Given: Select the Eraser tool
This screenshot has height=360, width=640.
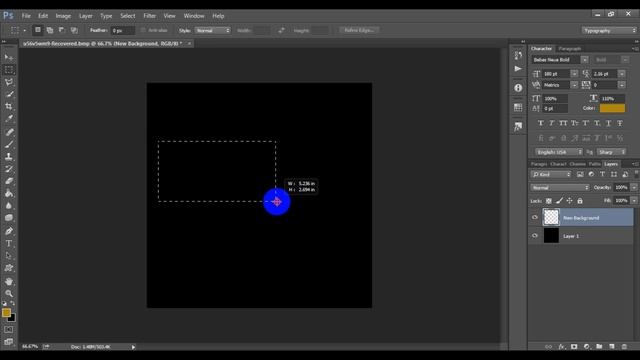Looking at the screenshot, I should click(x=9, y=181).
